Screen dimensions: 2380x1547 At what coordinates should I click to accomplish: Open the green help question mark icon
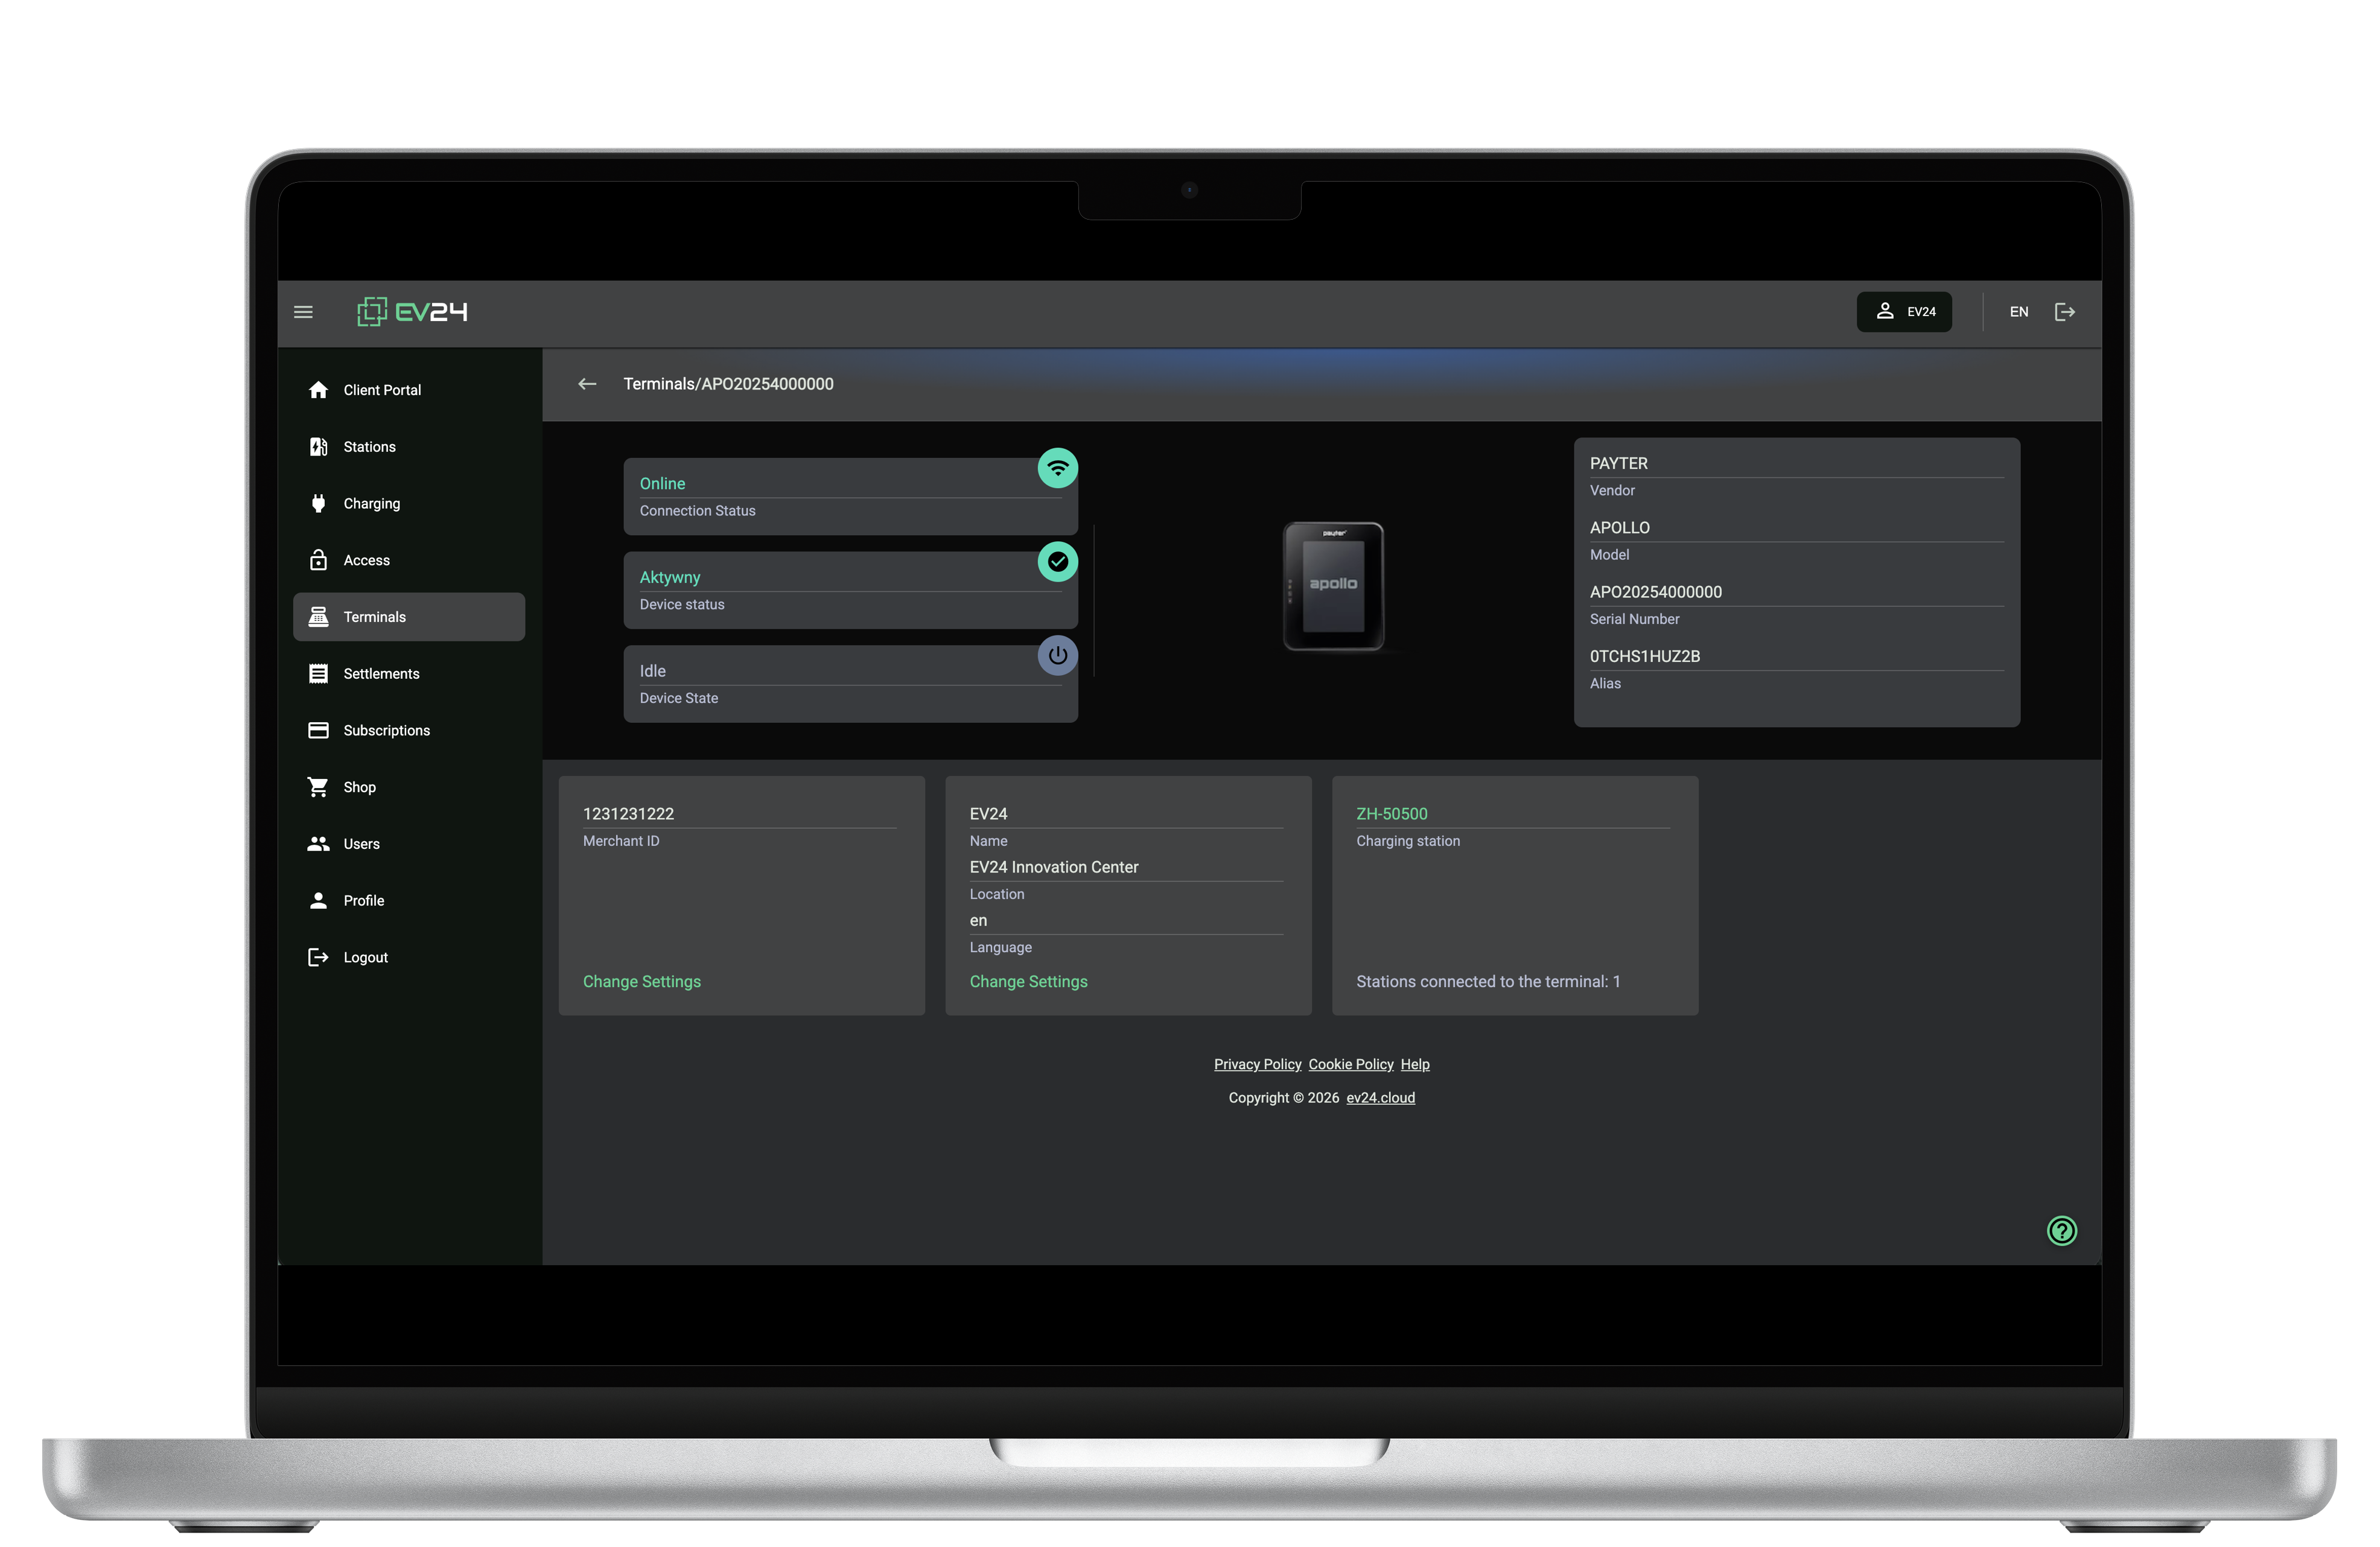coord(2061,1230)
